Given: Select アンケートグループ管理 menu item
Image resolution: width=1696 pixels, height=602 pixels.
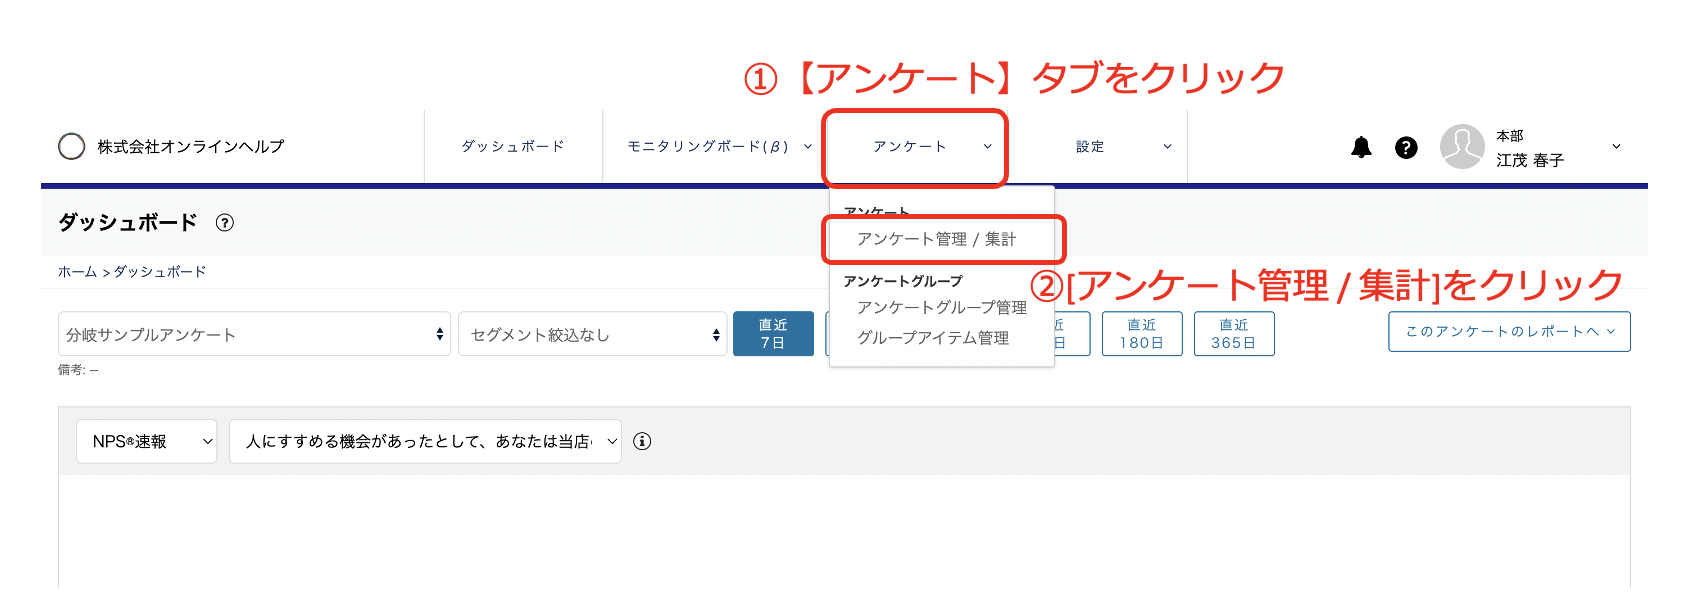Looking at the screenshot, I should click(x=941, y=307).
